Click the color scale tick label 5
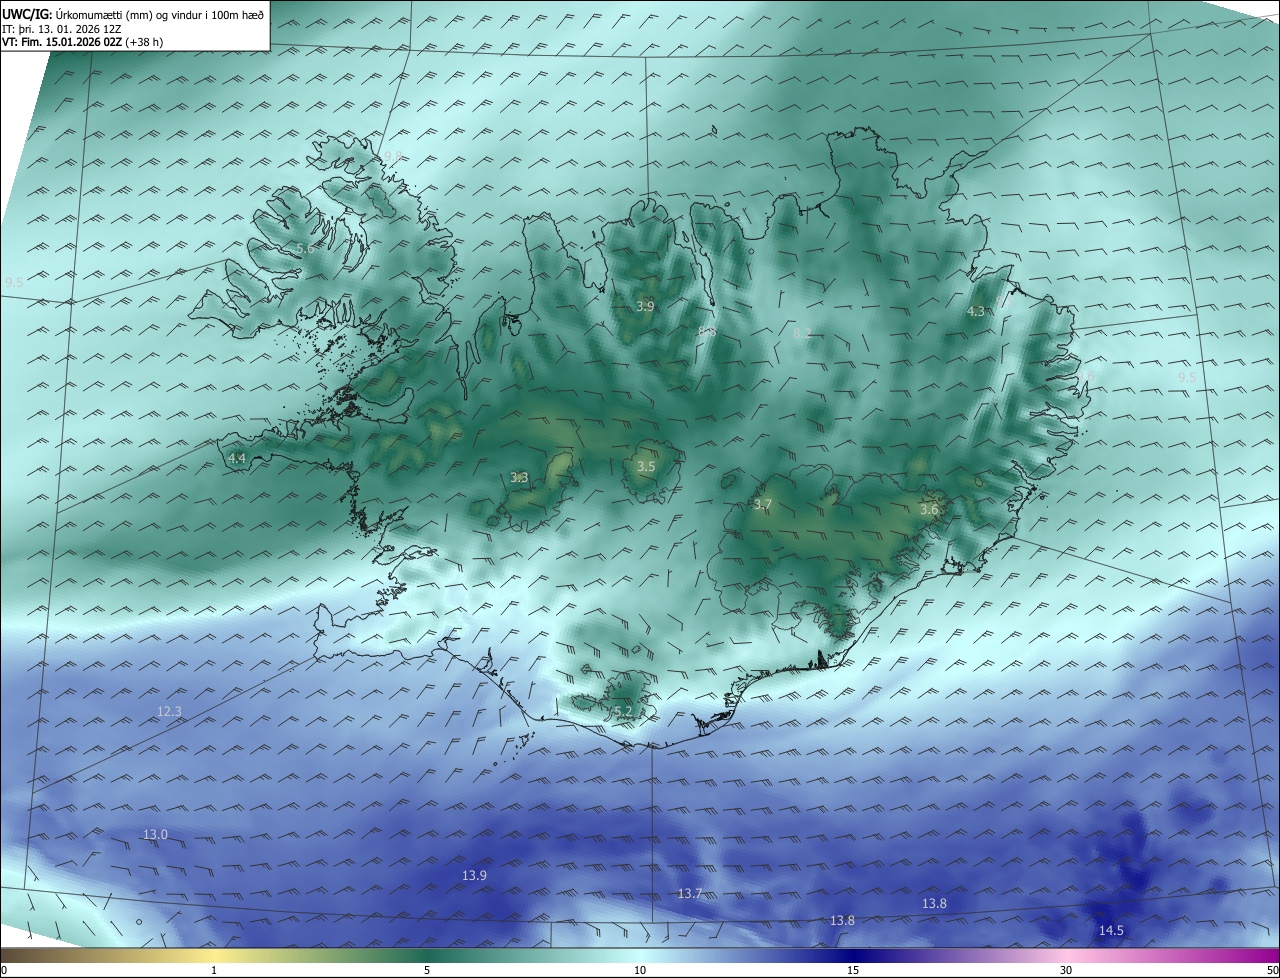Image resolution: width=1280 pixels, height=978 pixels. (x=427, y=970)
